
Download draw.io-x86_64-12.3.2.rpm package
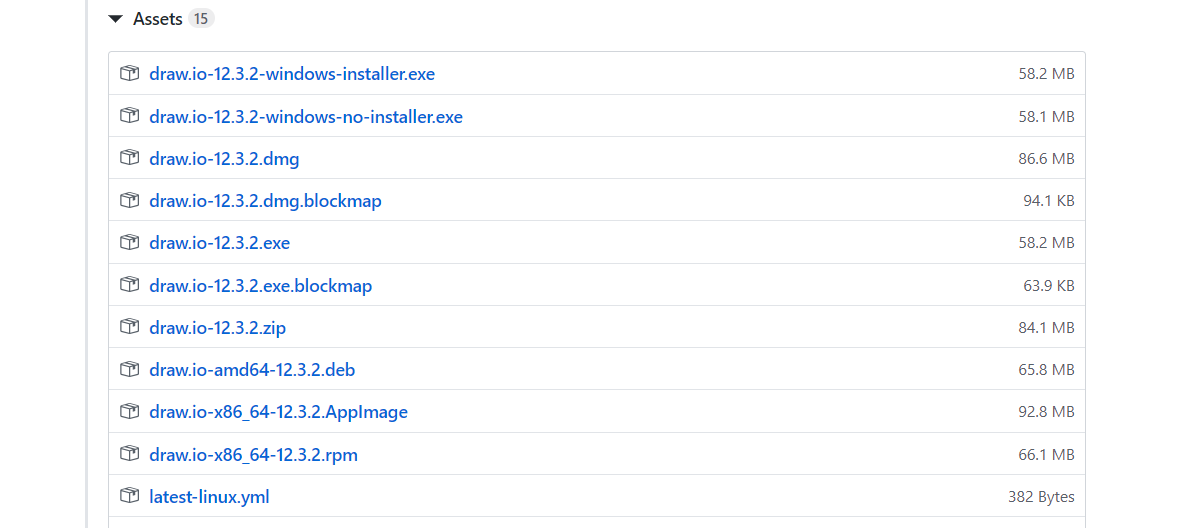click(253, 455)
